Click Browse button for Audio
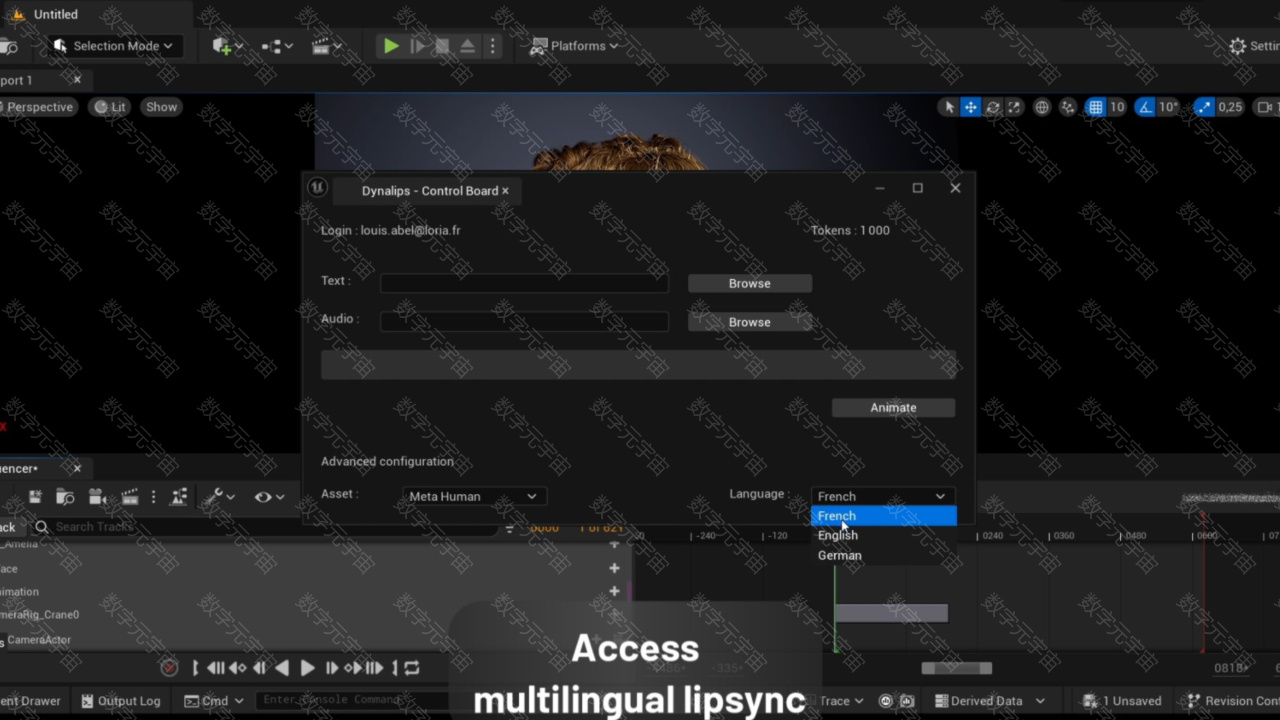Image resolution: width=1280 pixels, height=720 pixels. coord(750,322)
